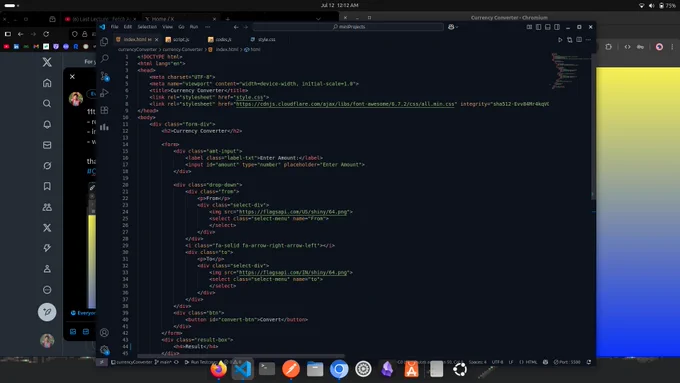680x383 pixels.
Task: Click the round Post compose button on X
Action: 47,312
